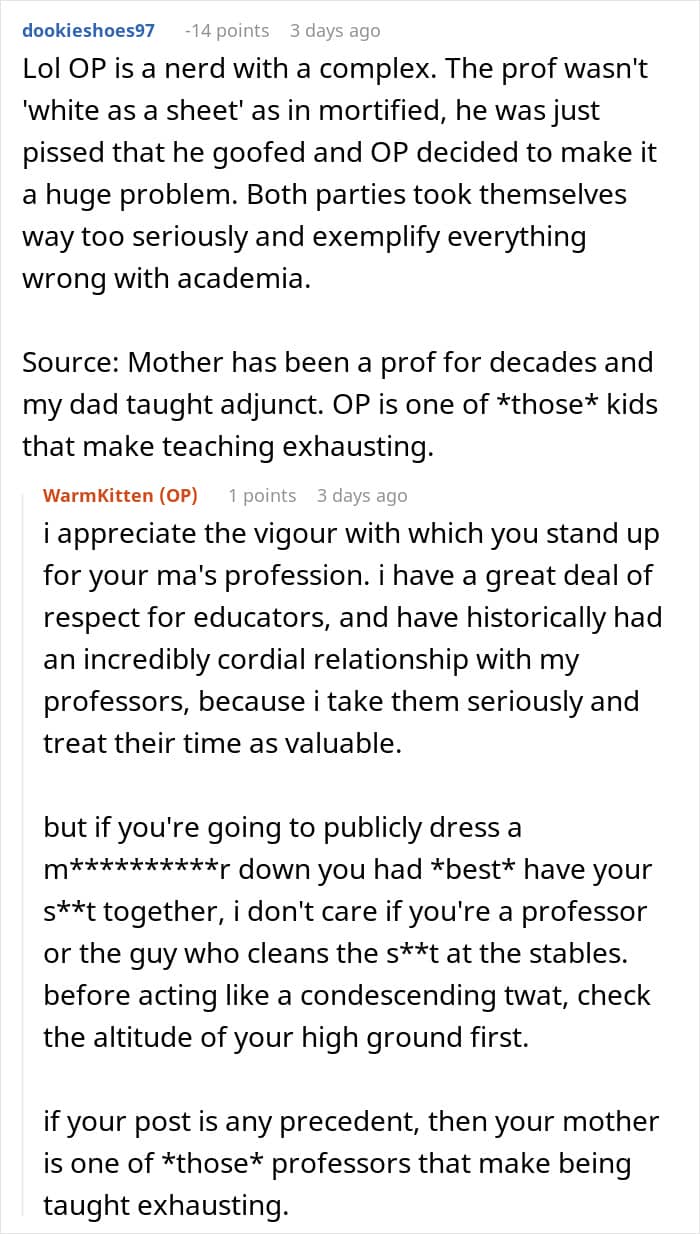This screenshot has width=700, height=1234.
Task: Click the paragraph starting 'i appreciate the vigour'
Action: tap(350, 639)
